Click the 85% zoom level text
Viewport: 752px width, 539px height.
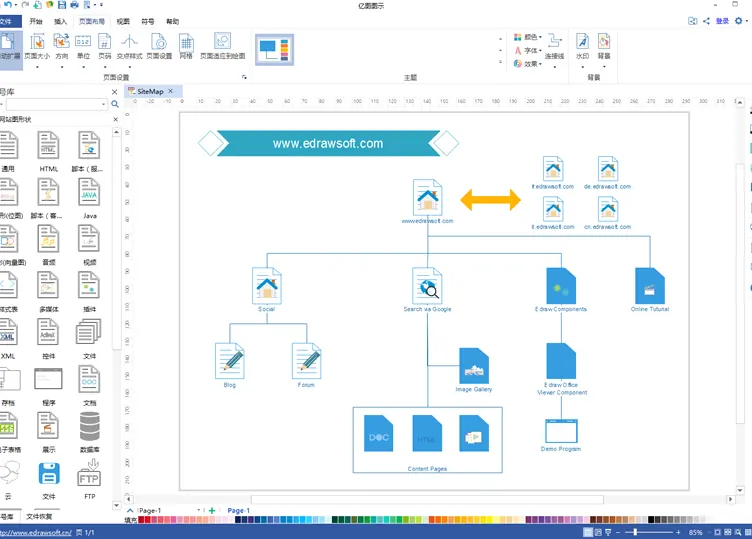click(x=696, y=532)
